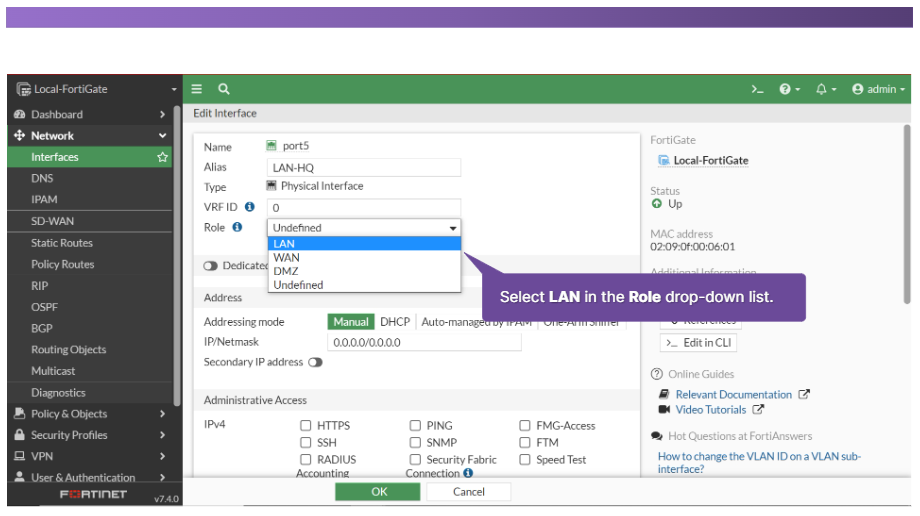This screenshot has height=516, width=920.
Task: Open the CLI console icon
Action: pyautogui.click(x=757, y=89)
